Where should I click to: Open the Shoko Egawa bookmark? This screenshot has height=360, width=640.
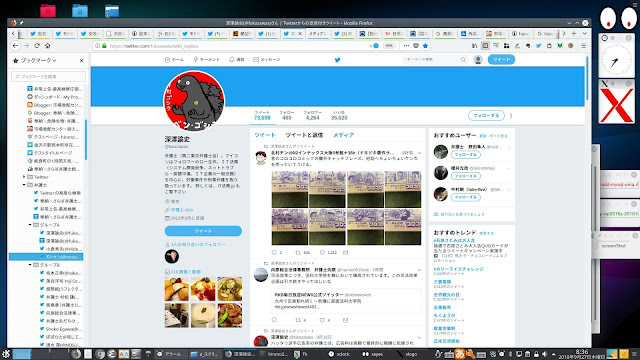tap(60, 329)
